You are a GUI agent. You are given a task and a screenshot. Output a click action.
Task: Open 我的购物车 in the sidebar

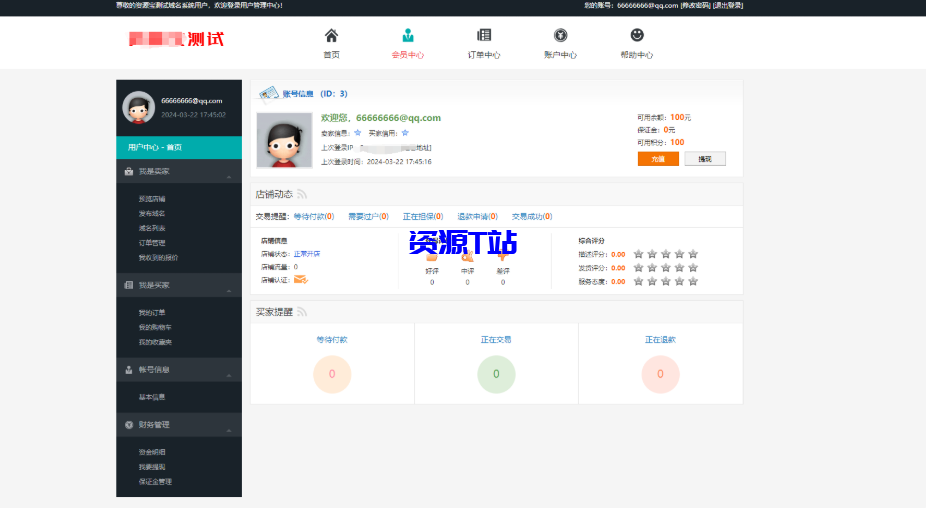tap(155, 327)
